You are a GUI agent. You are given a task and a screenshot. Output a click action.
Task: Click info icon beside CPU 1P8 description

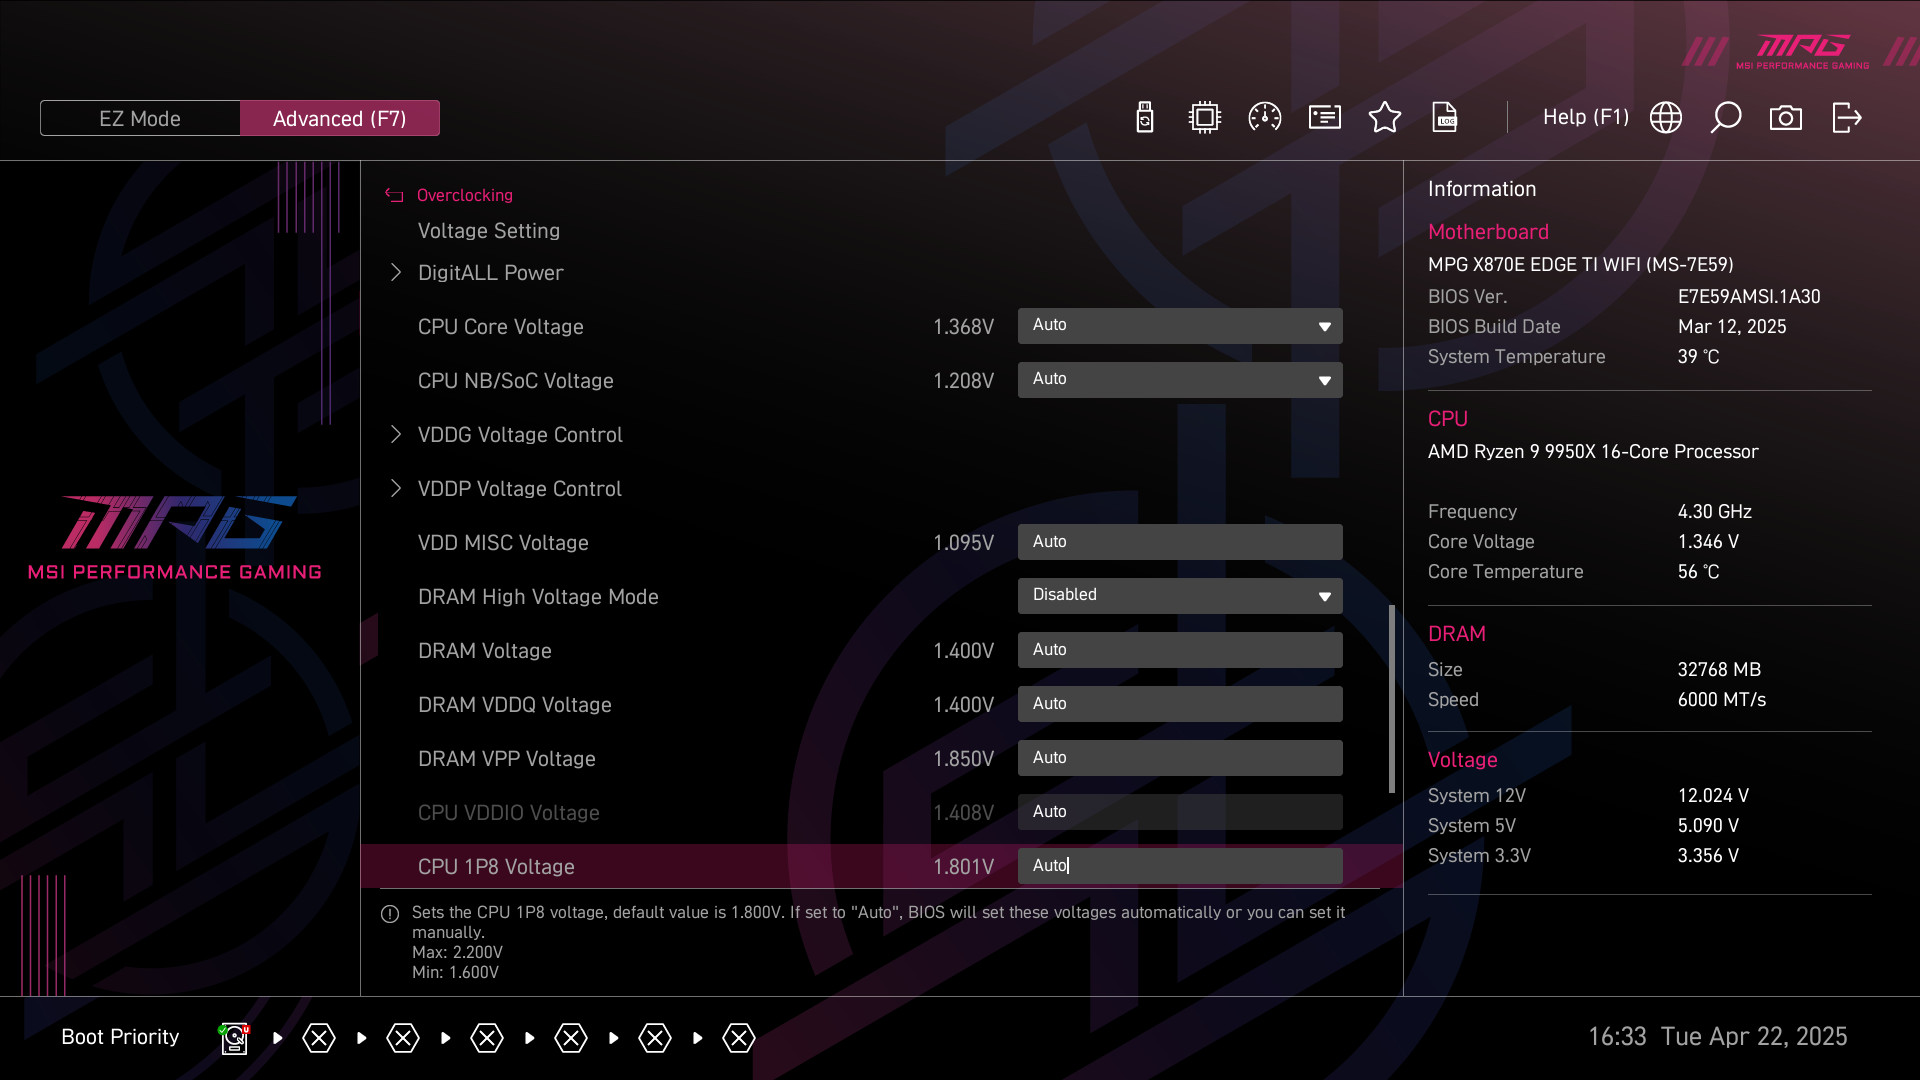pos(390,914)
